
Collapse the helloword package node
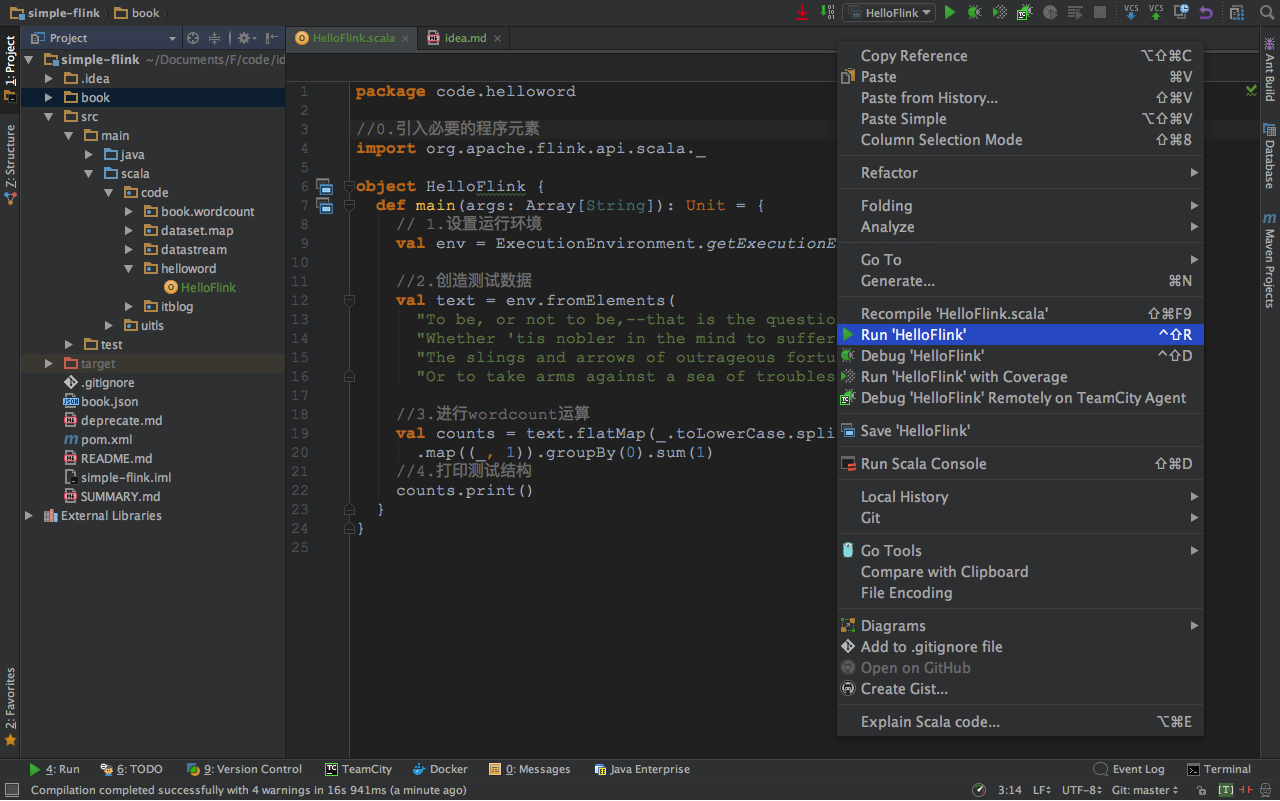point(129,269)
